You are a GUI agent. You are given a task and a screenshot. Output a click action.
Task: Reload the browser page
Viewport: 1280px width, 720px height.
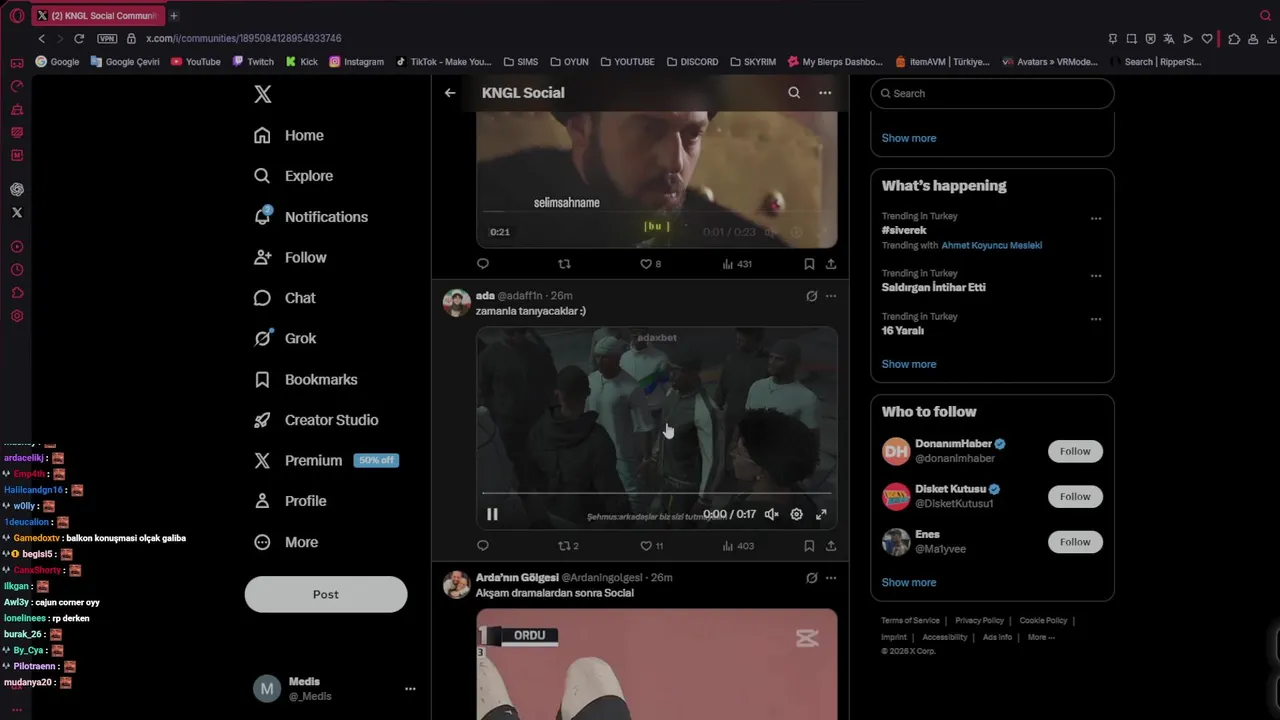coord(79,38)
